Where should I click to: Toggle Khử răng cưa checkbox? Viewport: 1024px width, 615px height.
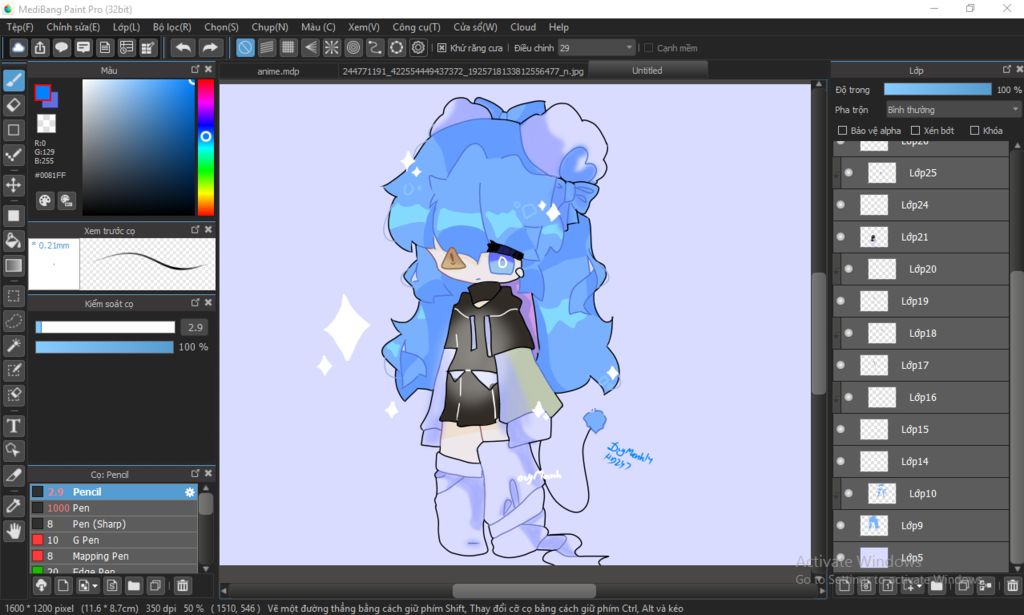pos(441,48)
